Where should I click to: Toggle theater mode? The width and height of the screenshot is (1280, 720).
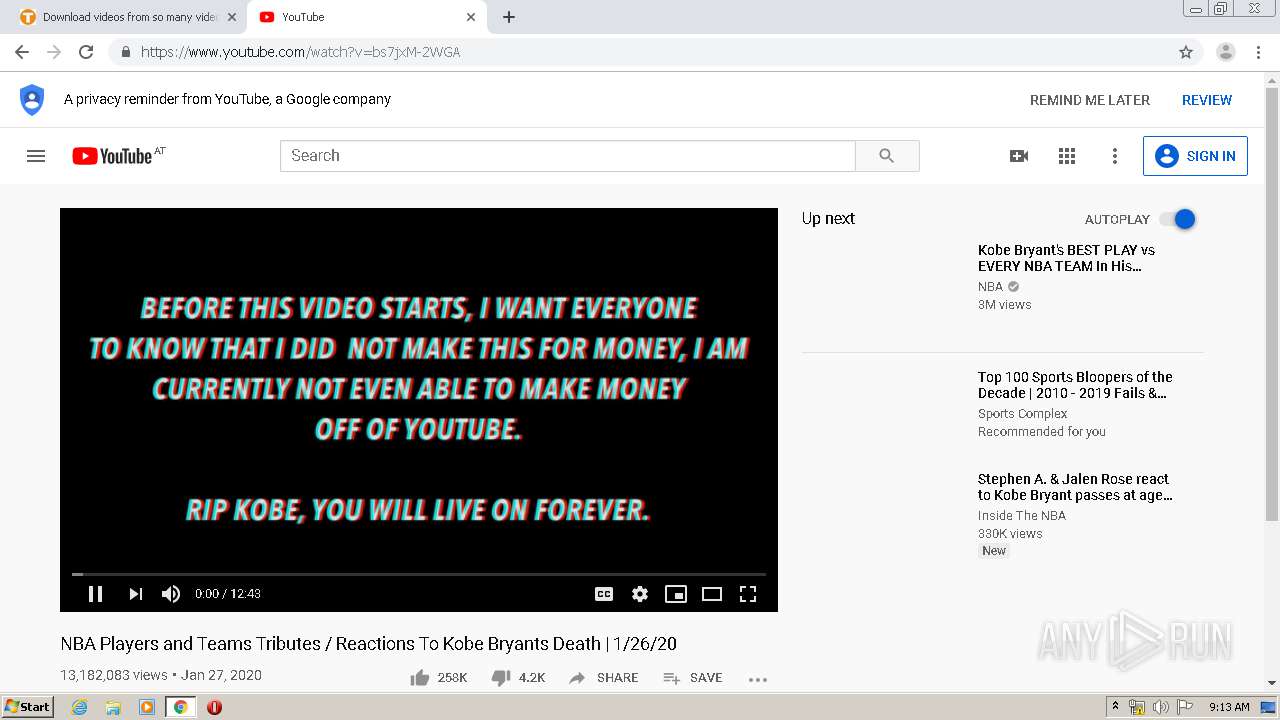712,594
